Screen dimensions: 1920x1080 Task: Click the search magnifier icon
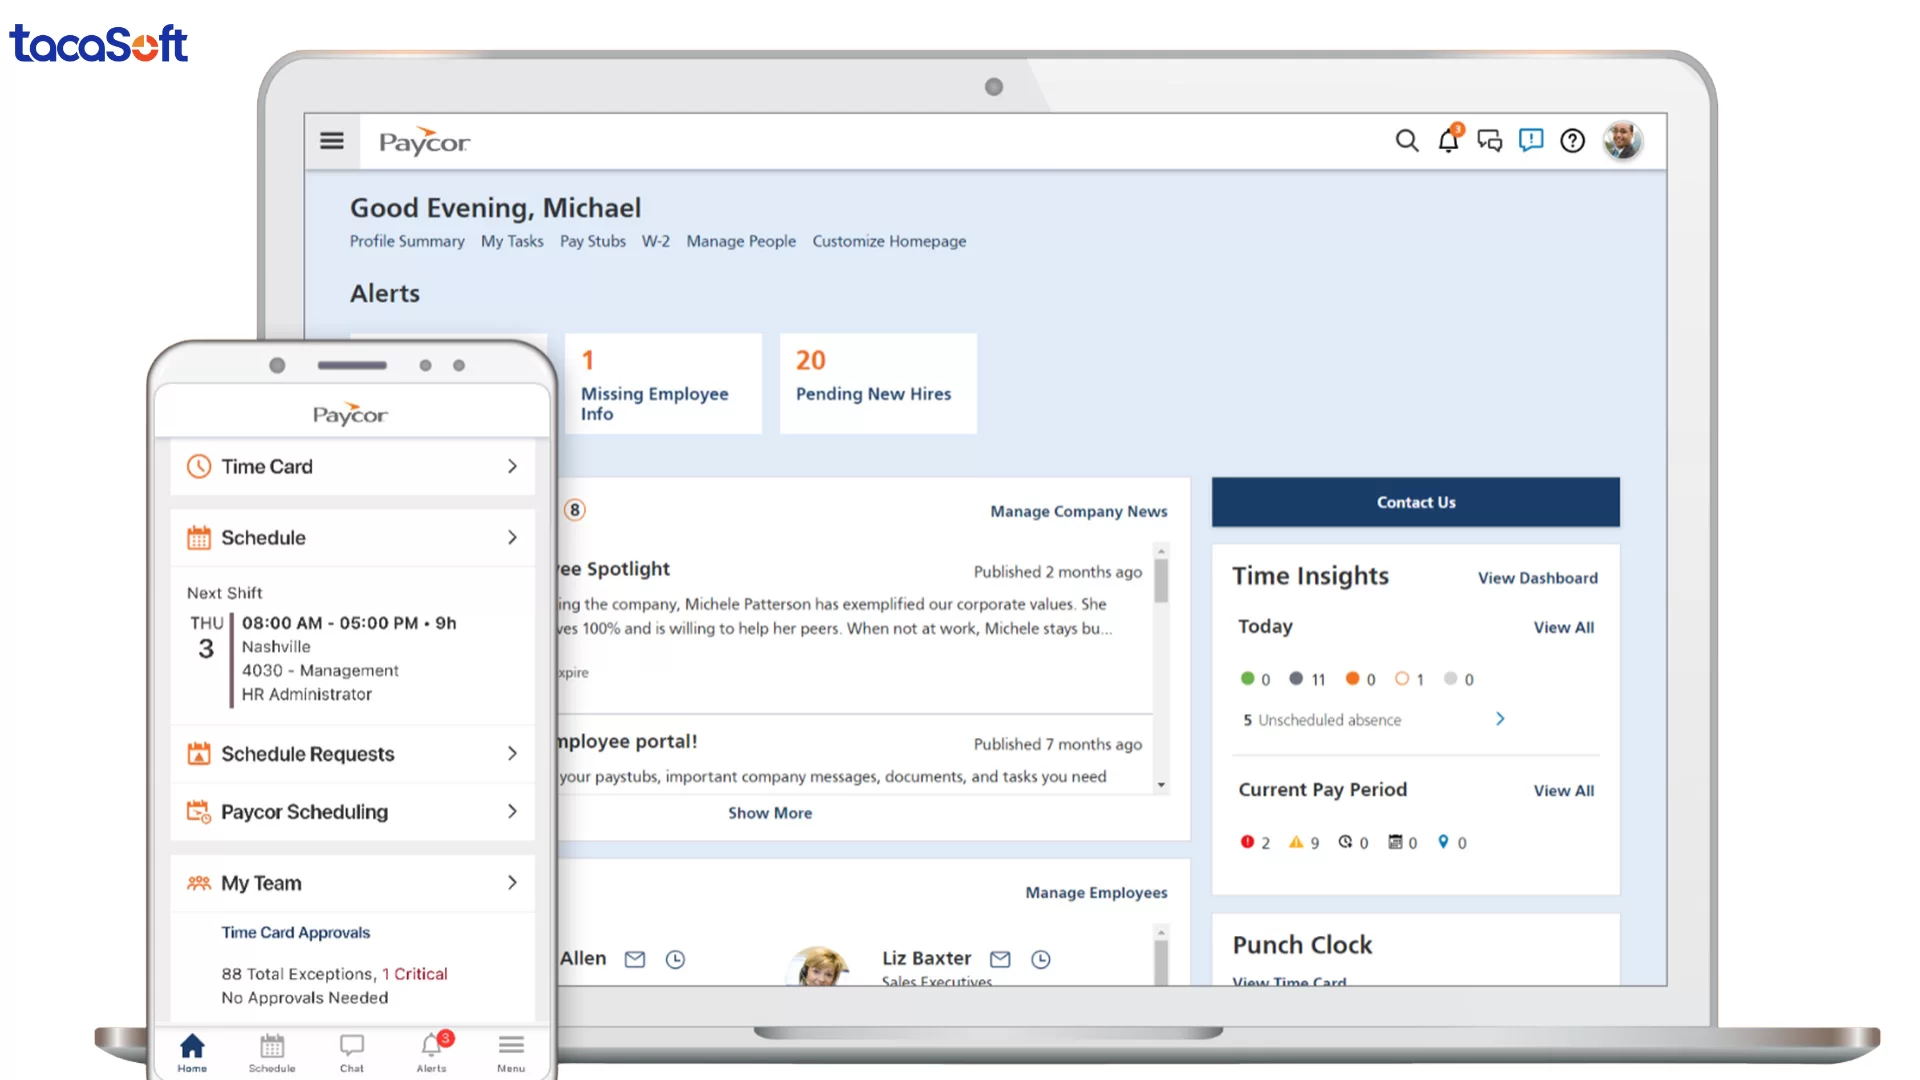(1407, 141)
